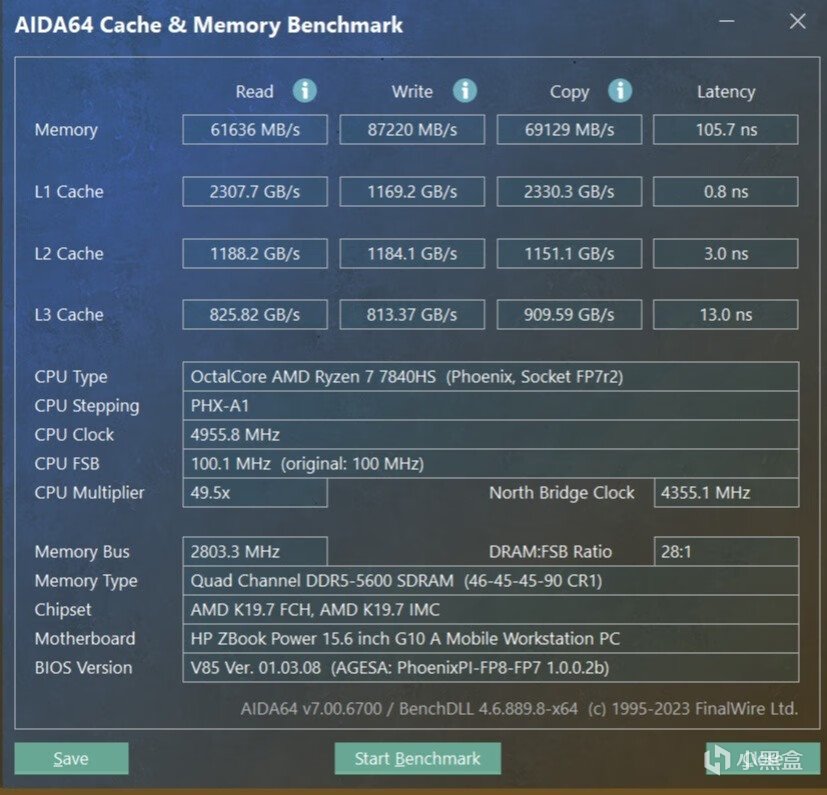Click the Write column header

pyautogui.click(x=412, y=92)
